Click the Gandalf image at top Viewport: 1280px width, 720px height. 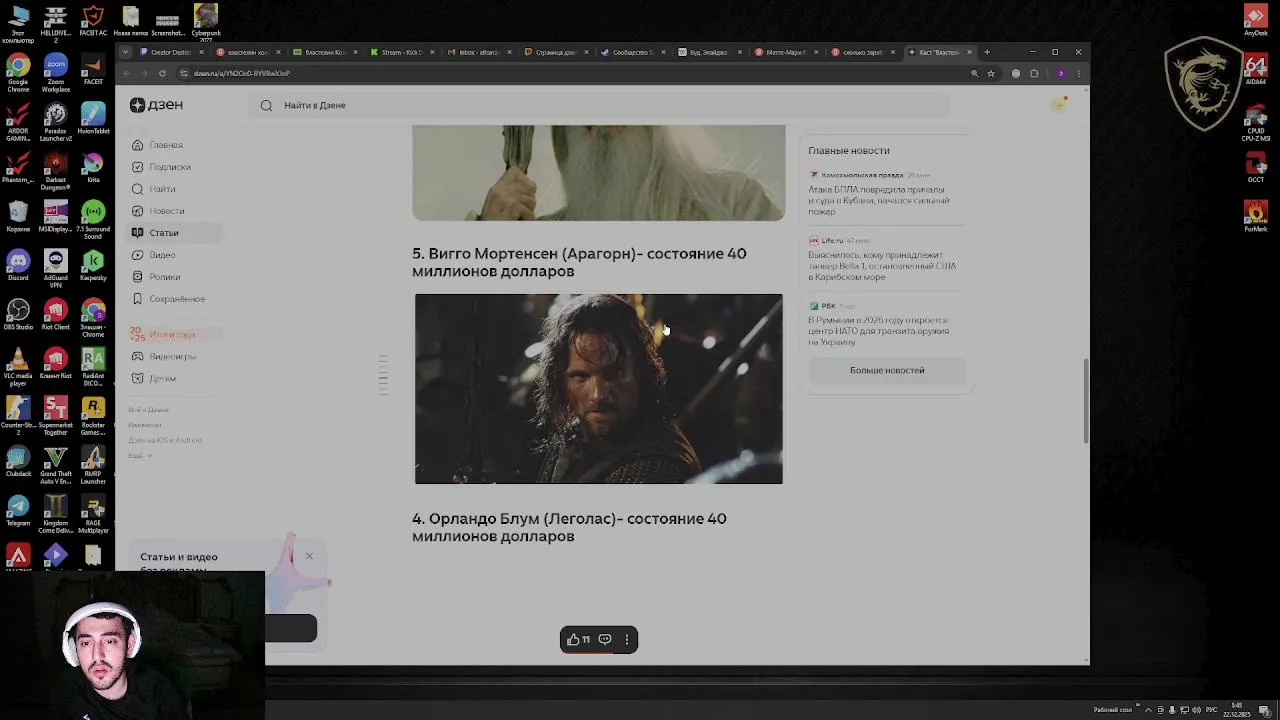599,172
